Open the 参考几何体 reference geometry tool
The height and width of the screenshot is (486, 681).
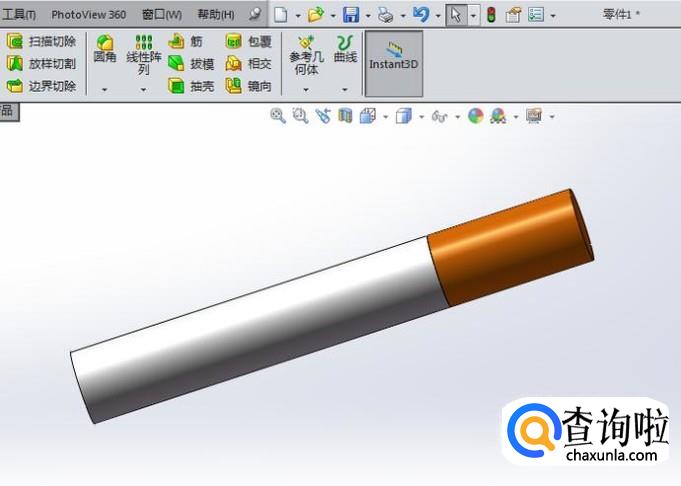pos(306,54)
